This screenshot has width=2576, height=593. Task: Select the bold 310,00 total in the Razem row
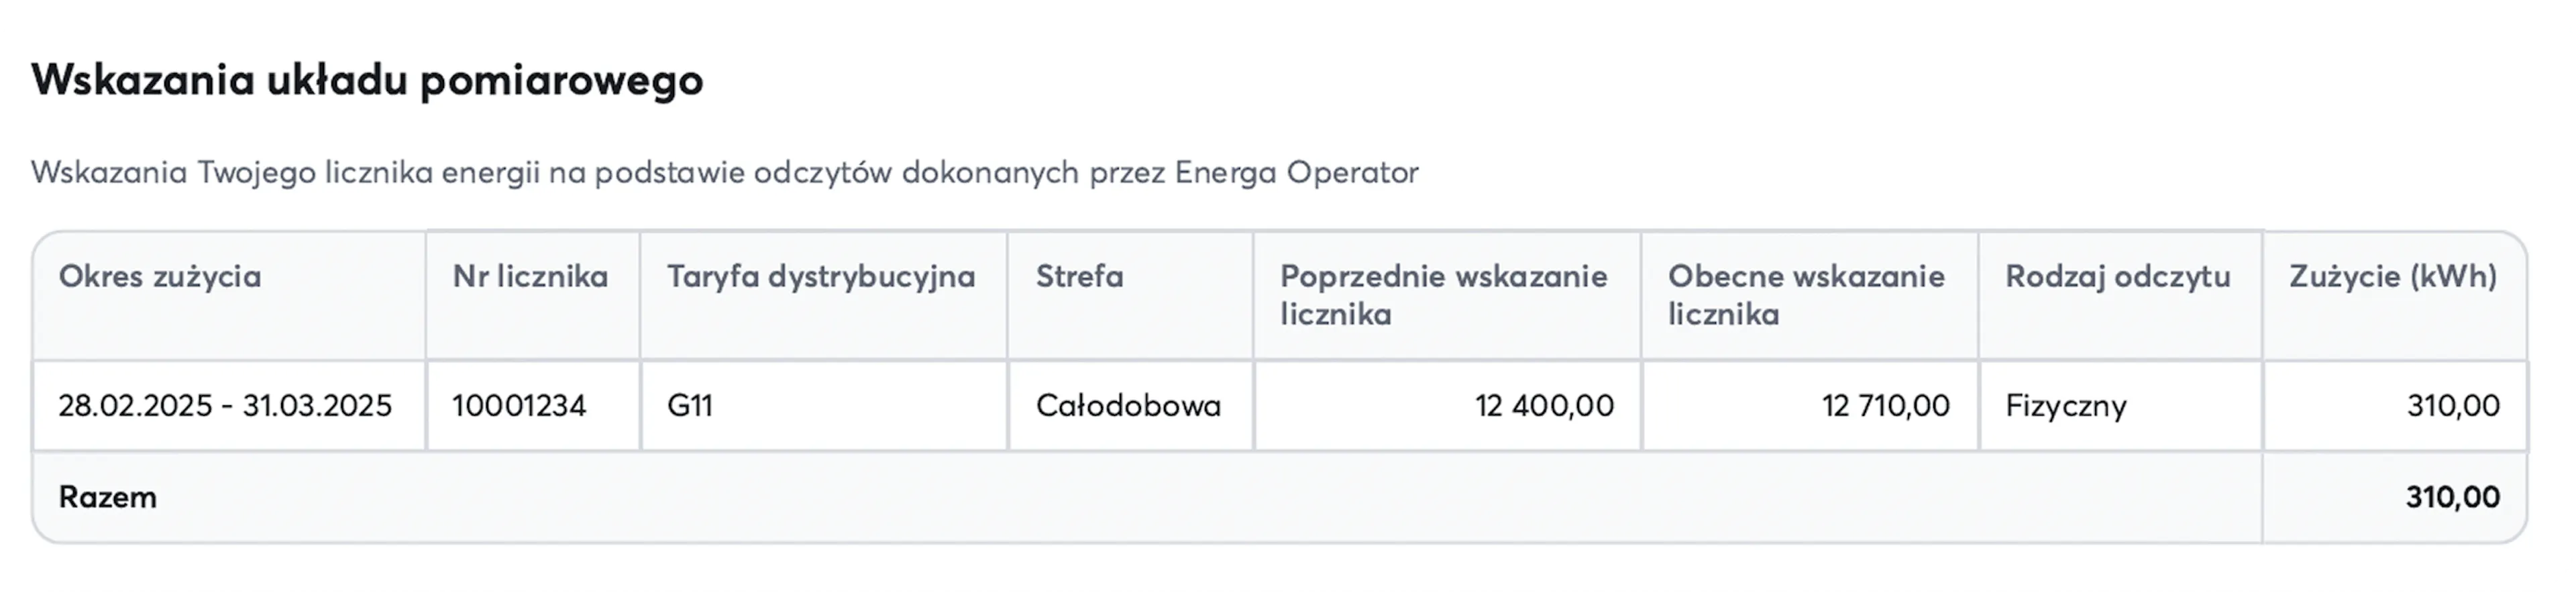(2452, 497)
